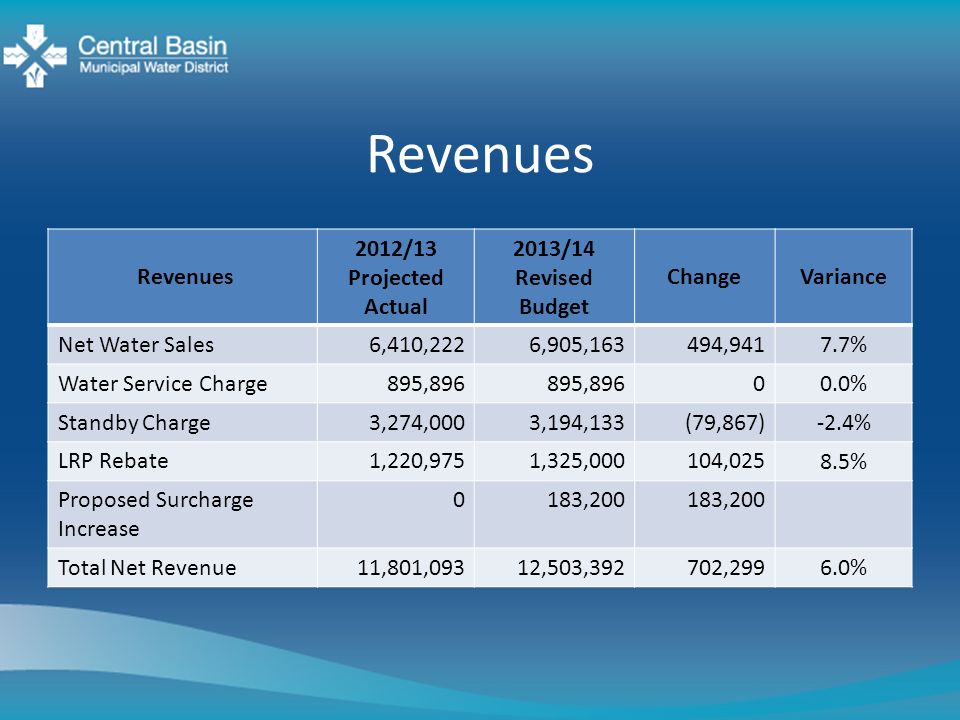Viewport: 960px width, 720px height.
Task: Select the Proposed Surcharge Increase label
Action: pyautogui.click(x=156, y=514)
